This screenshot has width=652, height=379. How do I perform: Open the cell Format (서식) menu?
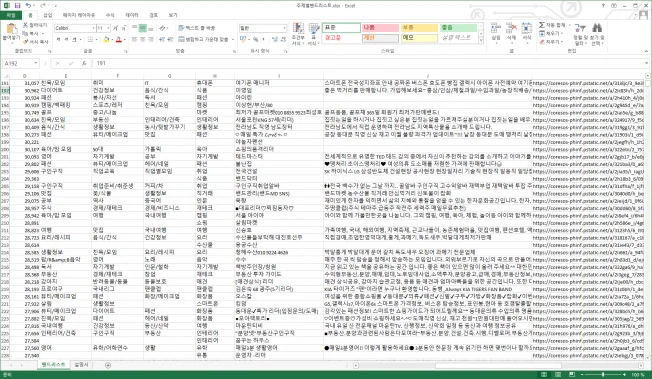point(526,32)
